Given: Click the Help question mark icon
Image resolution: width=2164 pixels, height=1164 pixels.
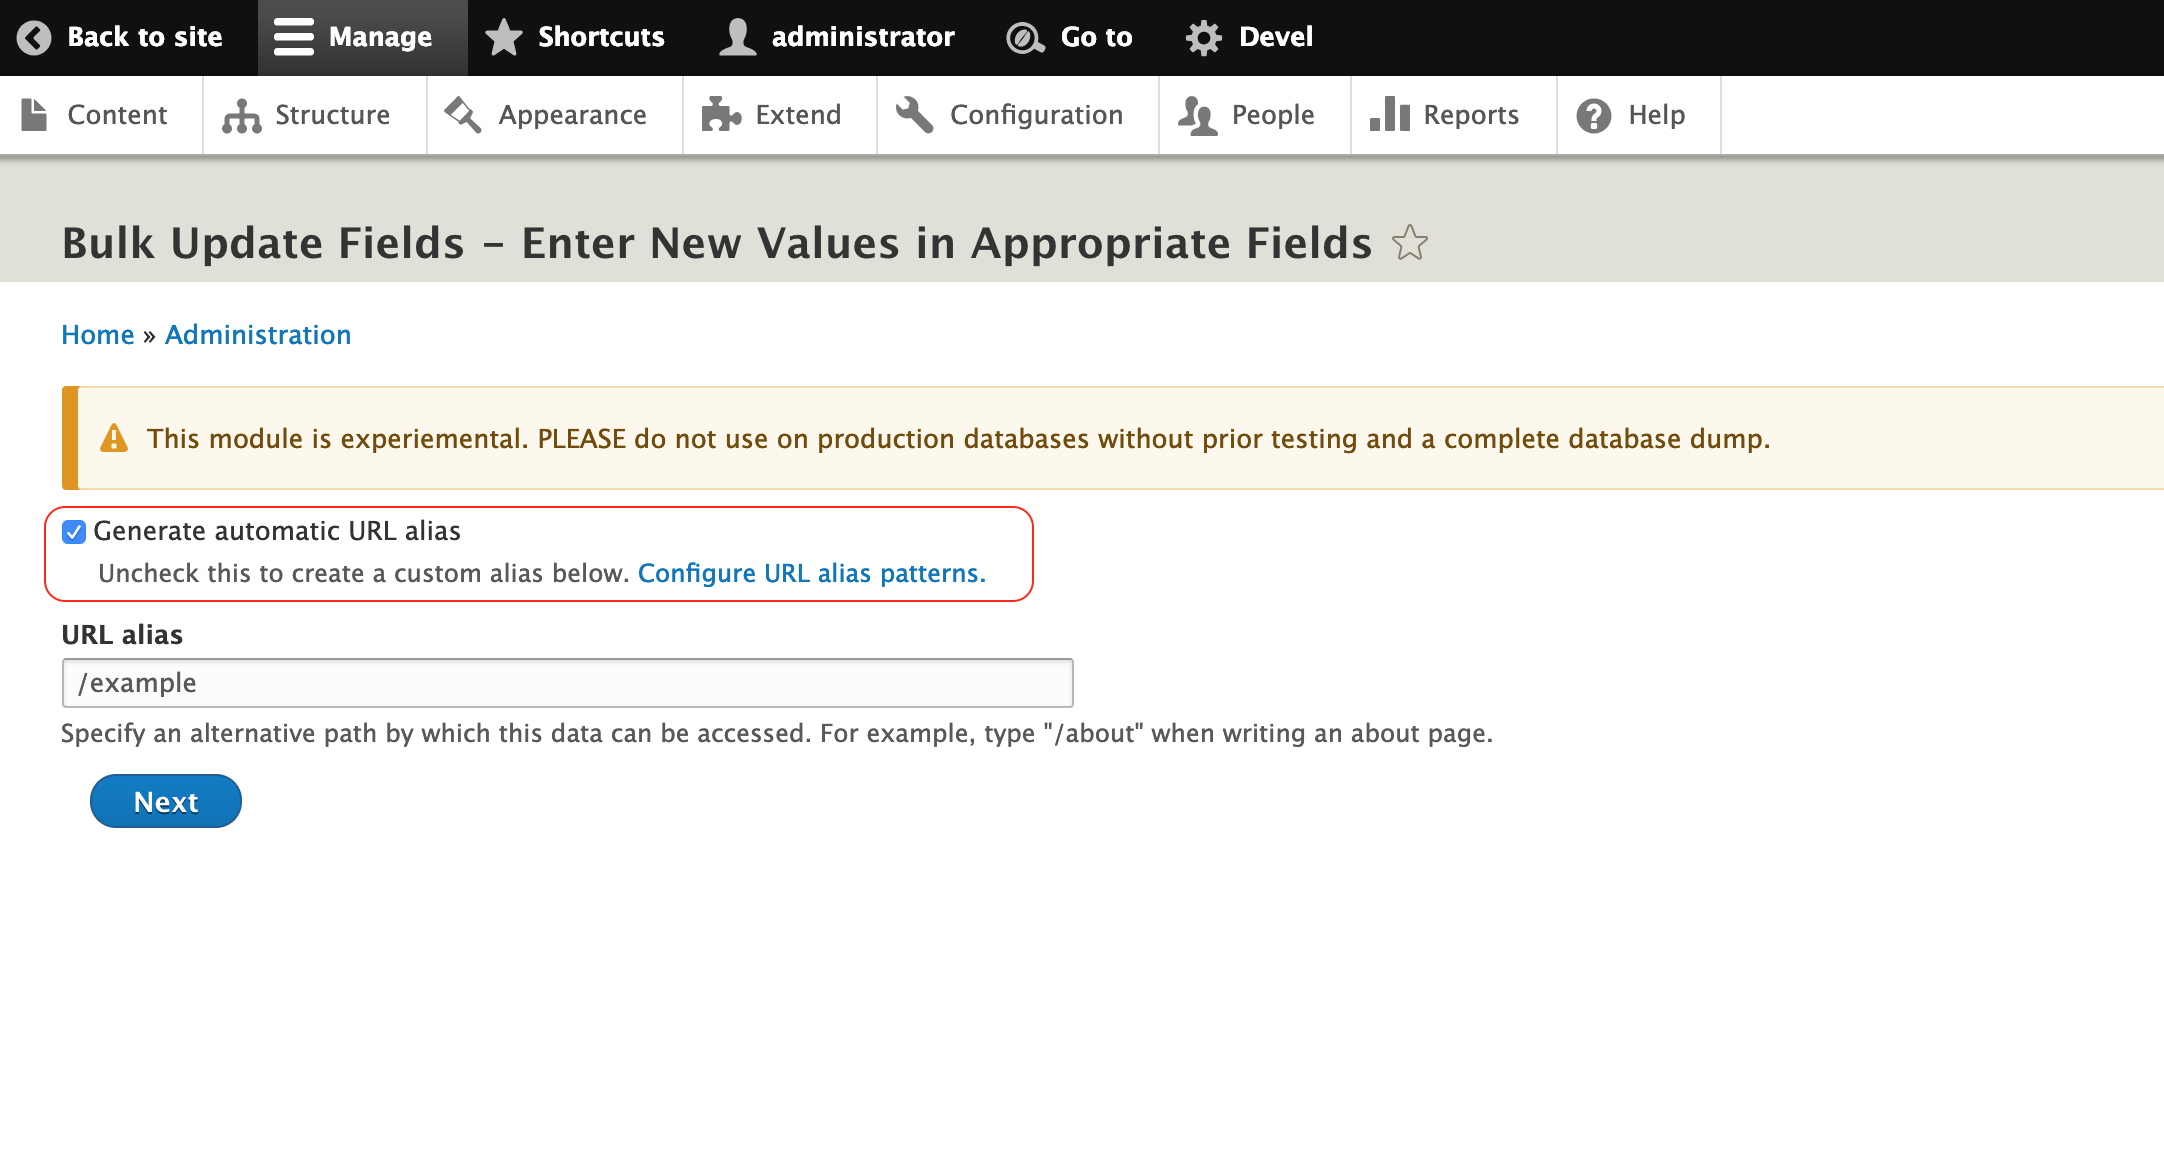Looking at the screenshot, I should [x=1594, y=115].
